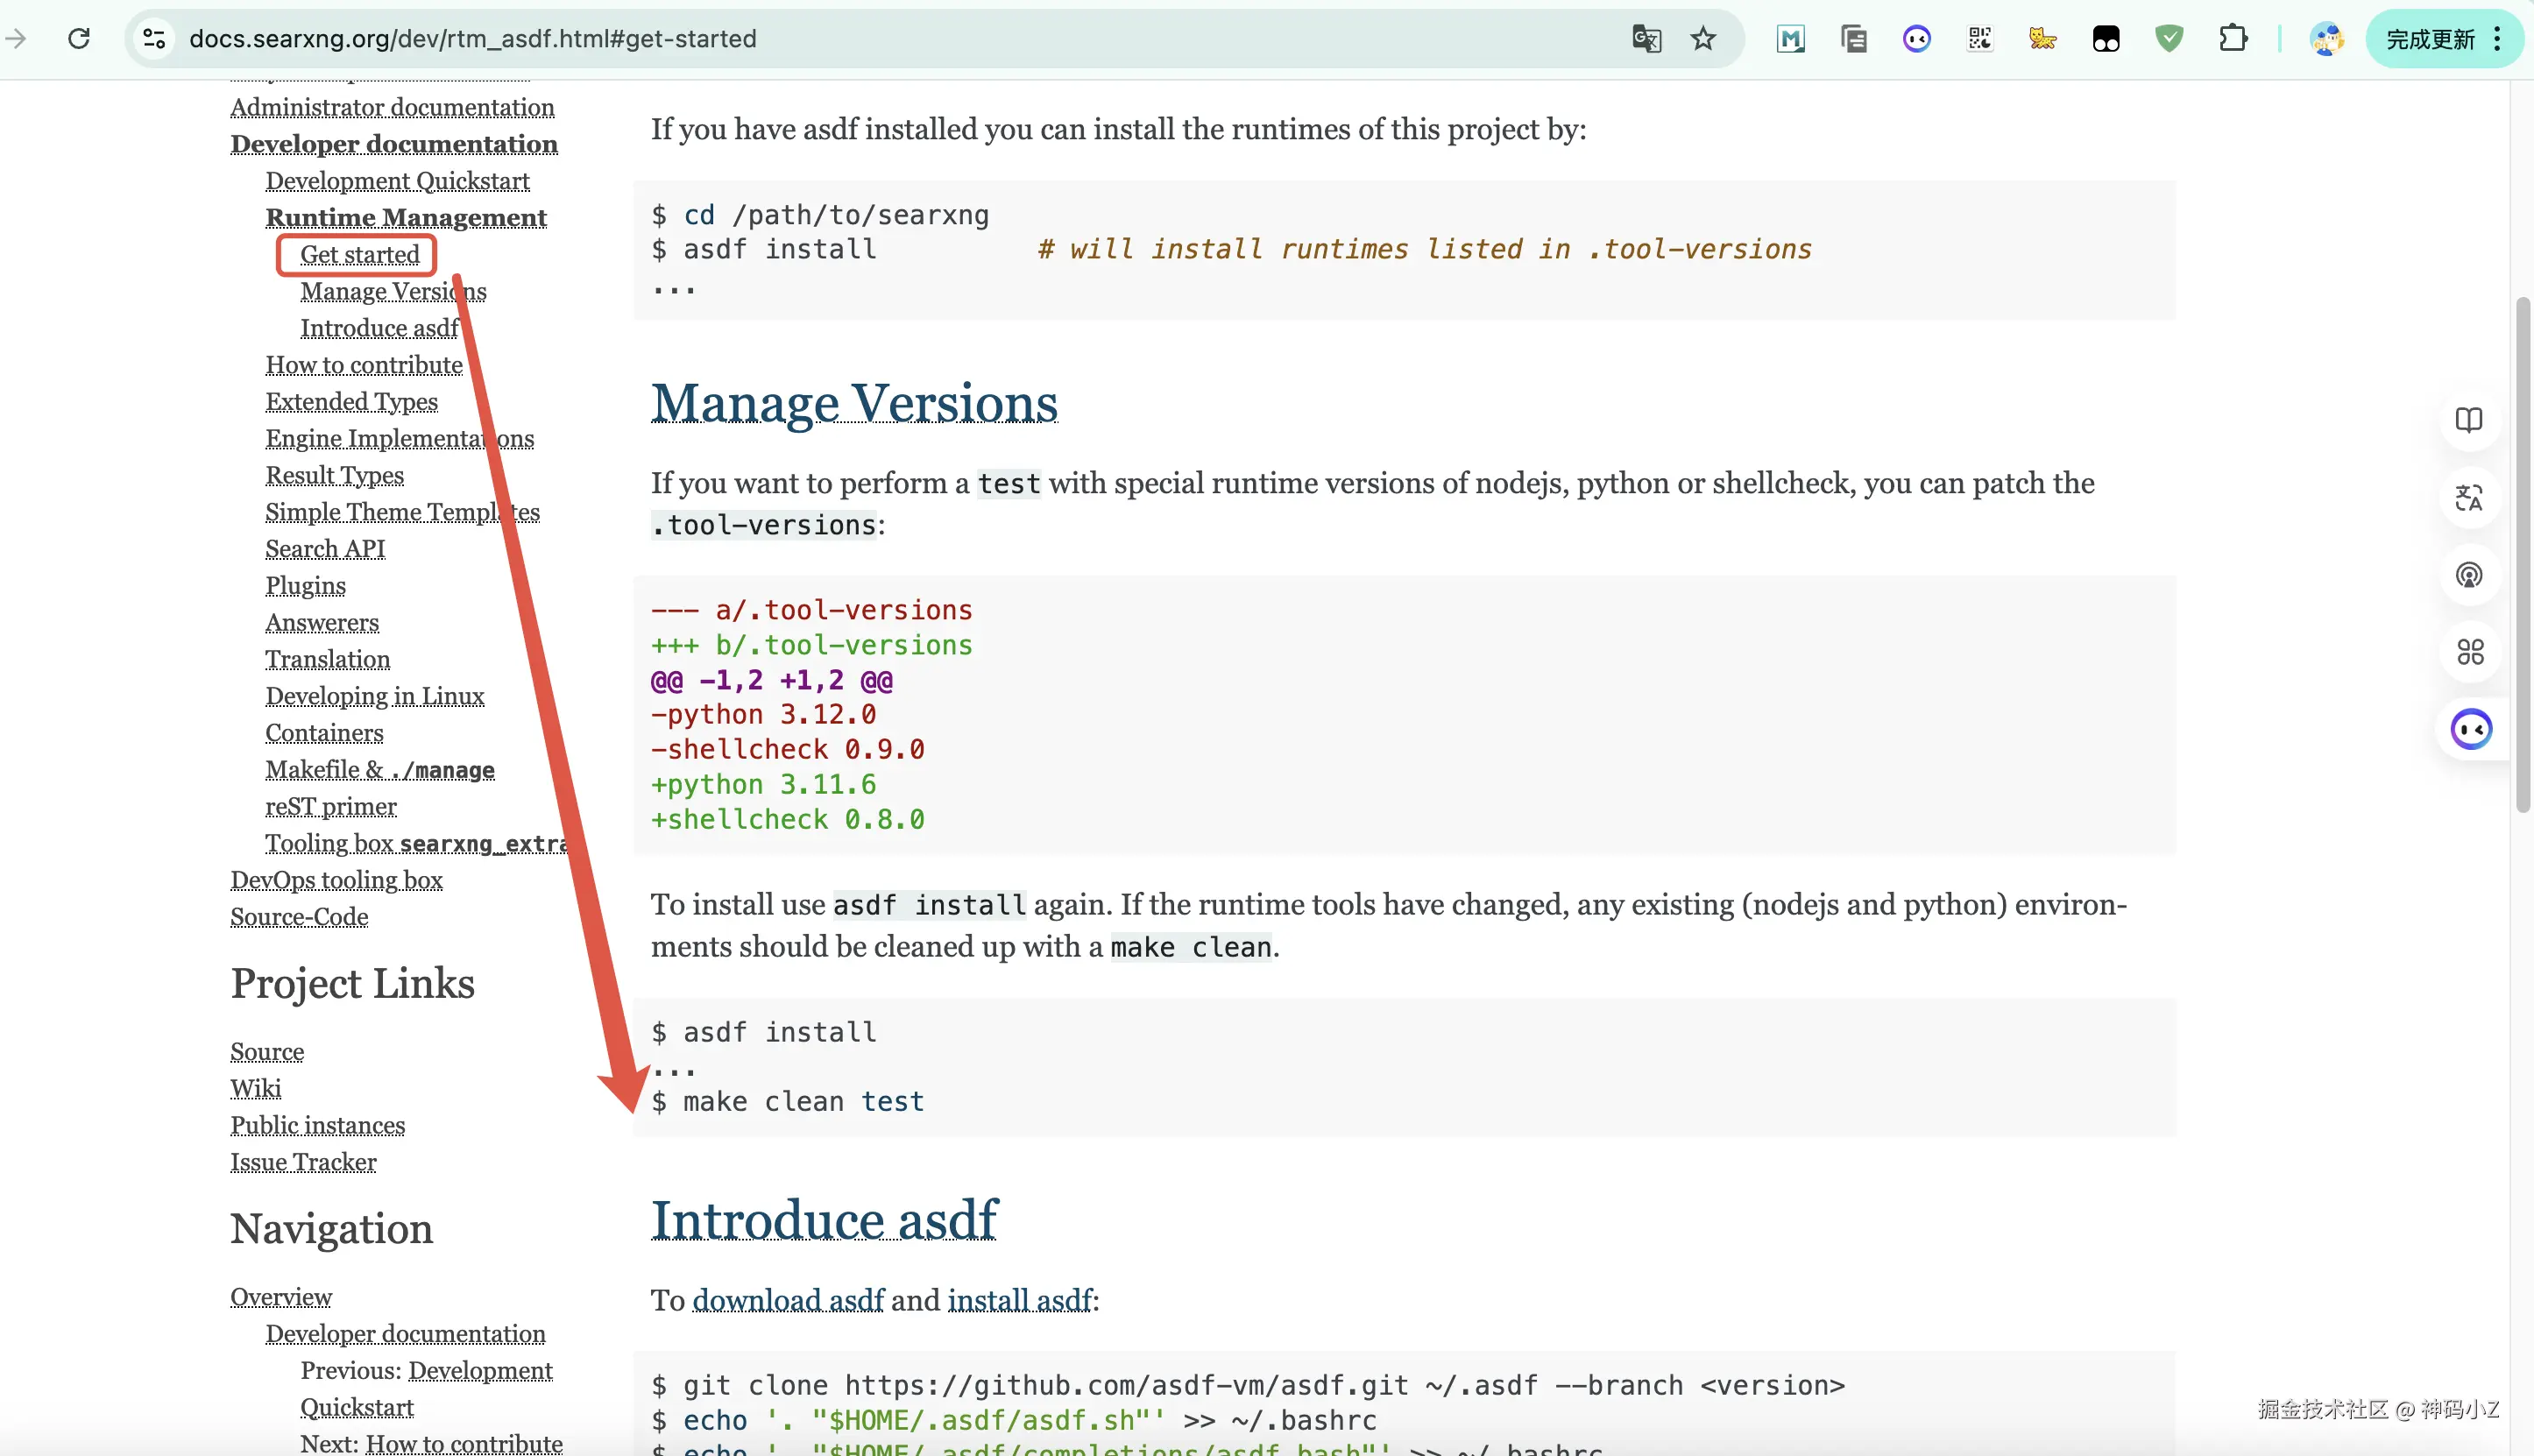This screenshot has height=1456, width=2534.
Task: Open the floating reading mode book icon
Action: click(2469, 420)
